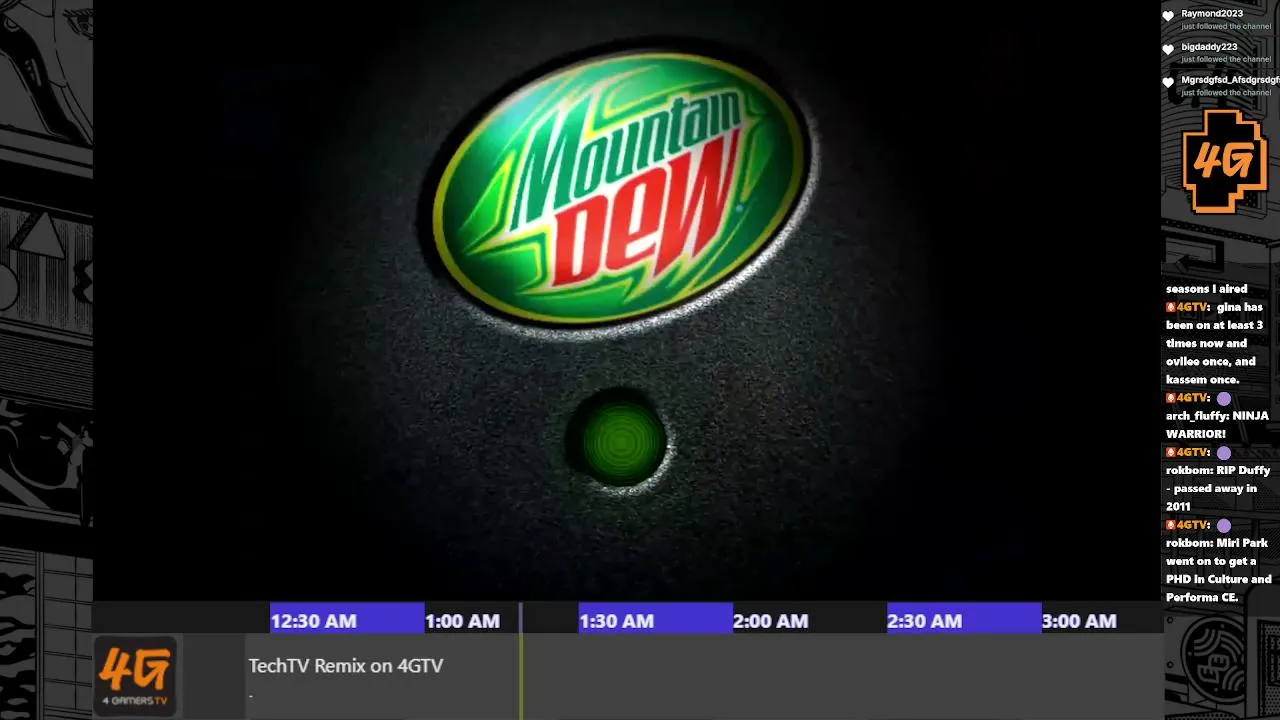Click the chat text "passed away in 2011"
The image size is (1280, 720).
1212,497
